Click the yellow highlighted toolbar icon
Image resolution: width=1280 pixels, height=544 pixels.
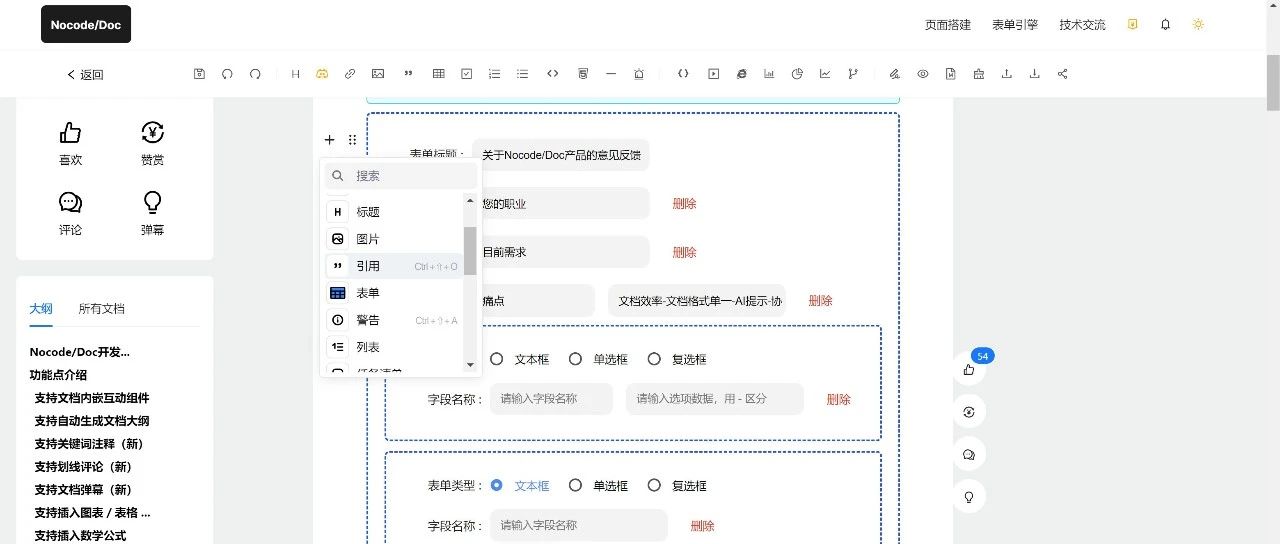[x=322, y=74]
